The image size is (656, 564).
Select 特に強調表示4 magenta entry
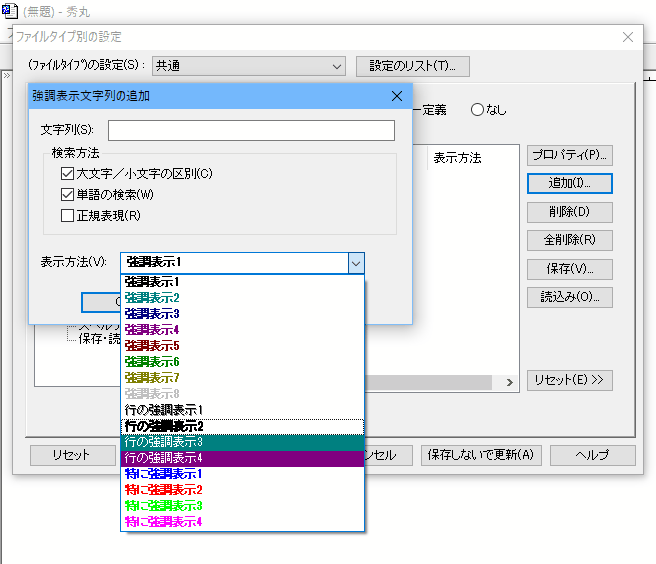tap(242, 522)
